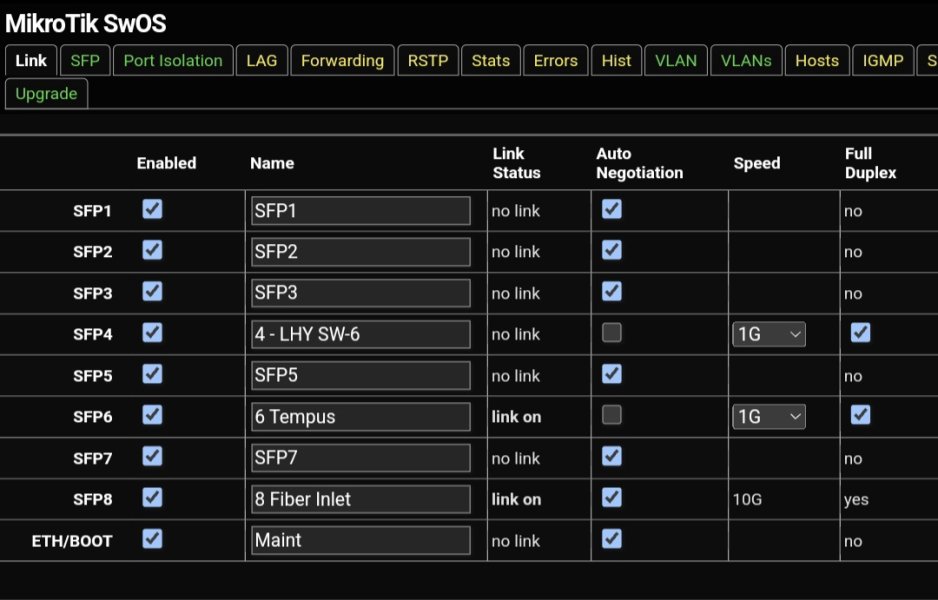Open the SFP4 Speed dropdown
Screen dimensions: 938x600
click(x=769, y=334)
